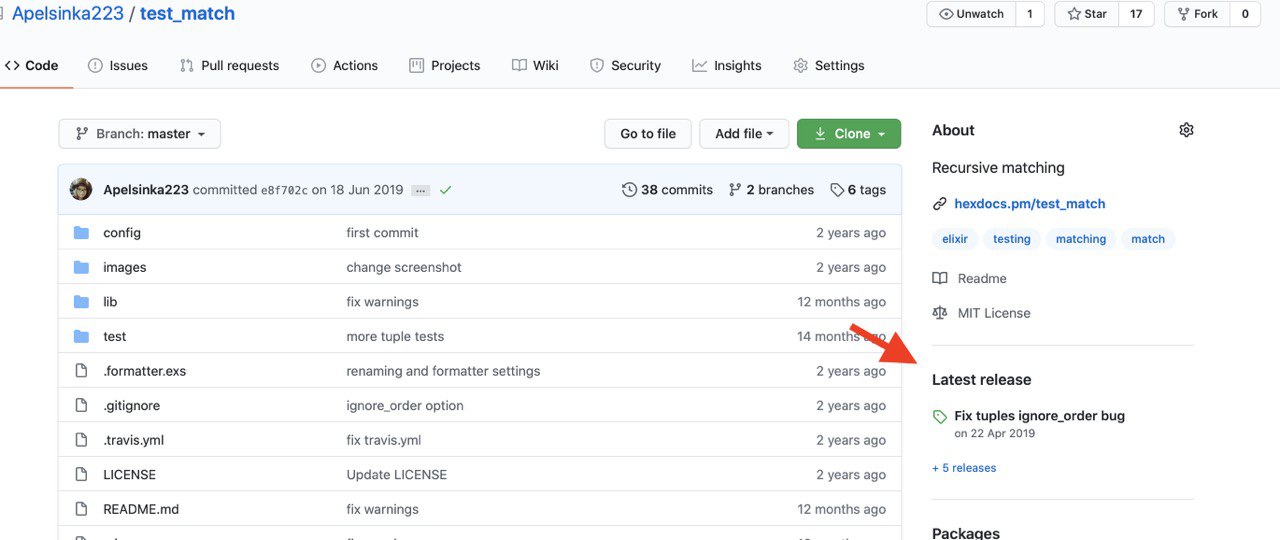Click the green tag icon under Latest release
Image resolution: width=1280 pixels, height=540 pixels.
coord(939,417)
